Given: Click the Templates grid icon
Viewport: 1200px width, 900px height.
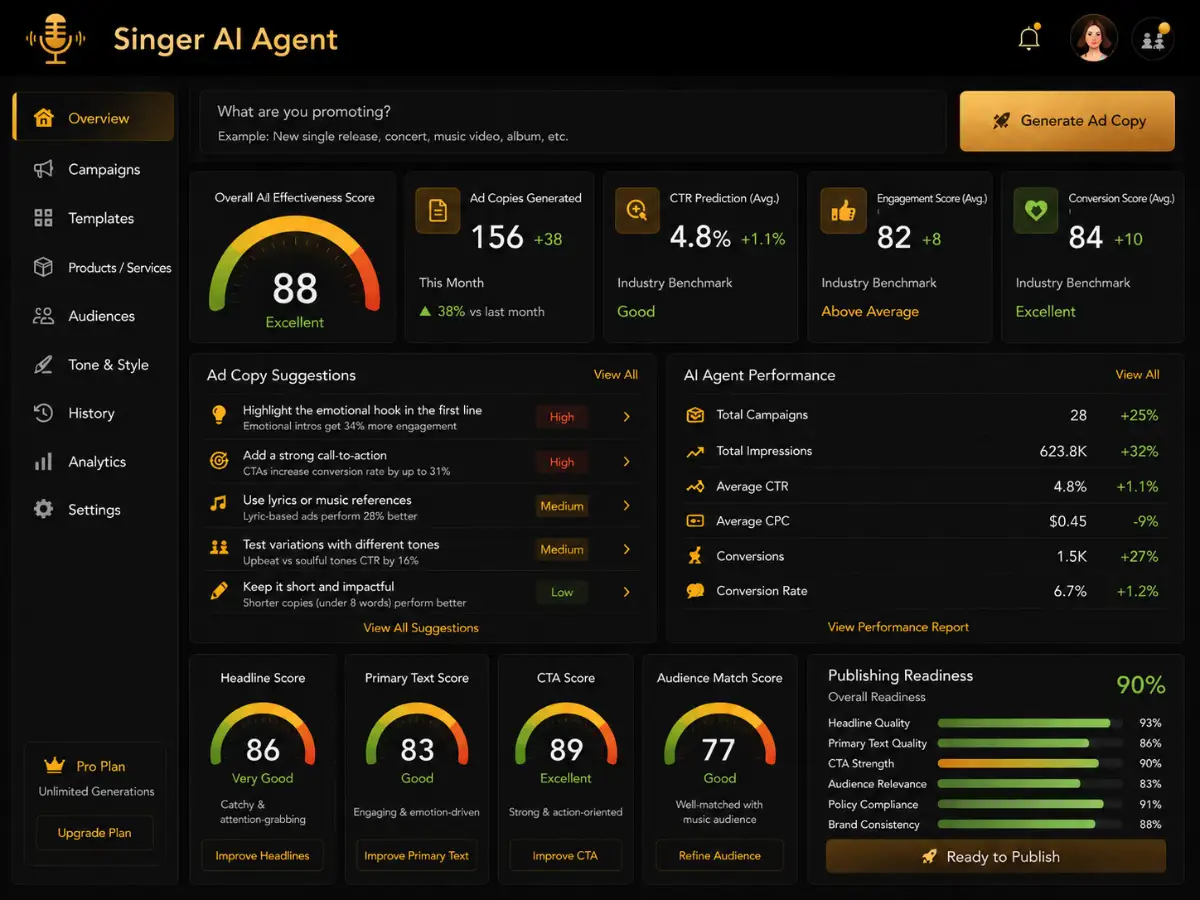Looking at the screenshot, I should click(x=43, y=218).
